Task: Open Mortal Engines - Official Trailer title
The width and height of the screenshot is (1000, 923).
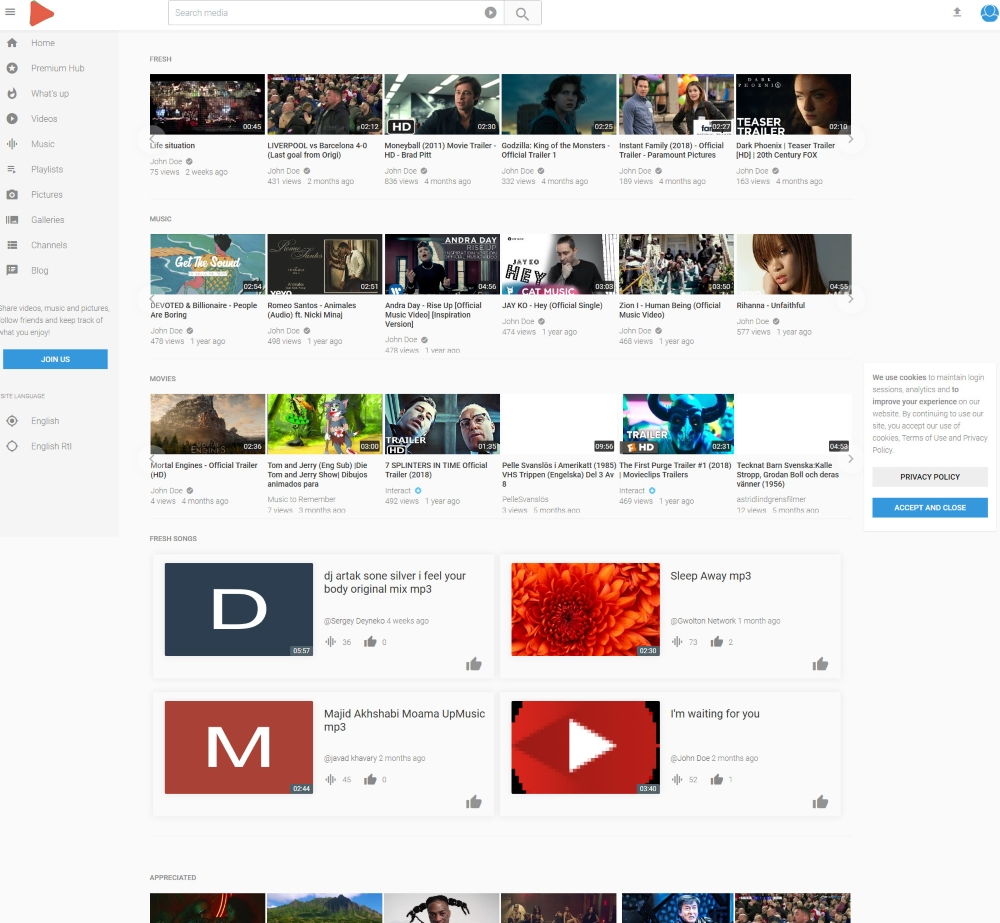Action: (204, 470)
